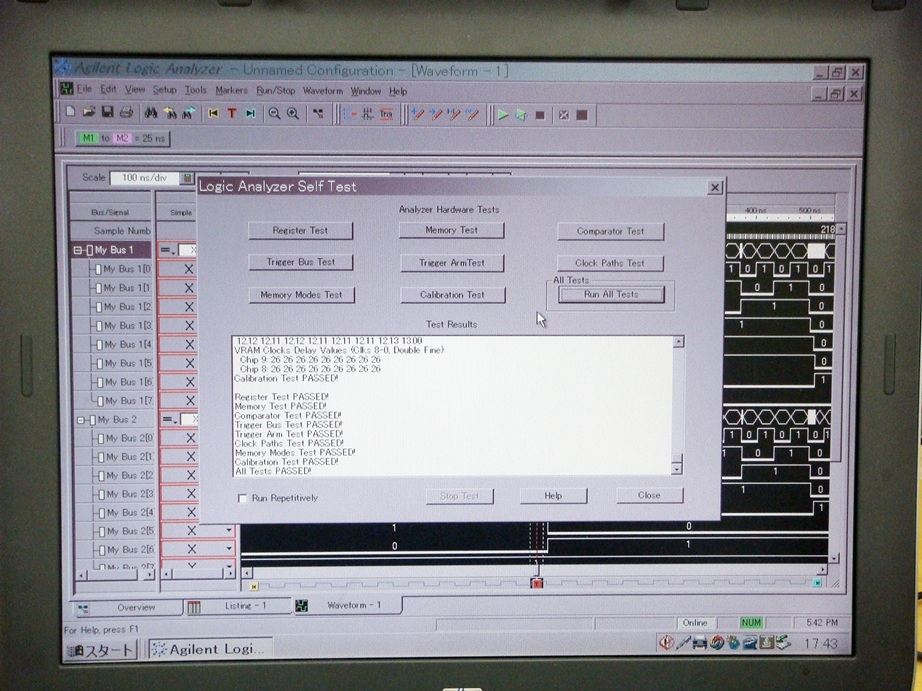Click Help in the Self Test dialog
922x691 pixels.
pos(553,496)
